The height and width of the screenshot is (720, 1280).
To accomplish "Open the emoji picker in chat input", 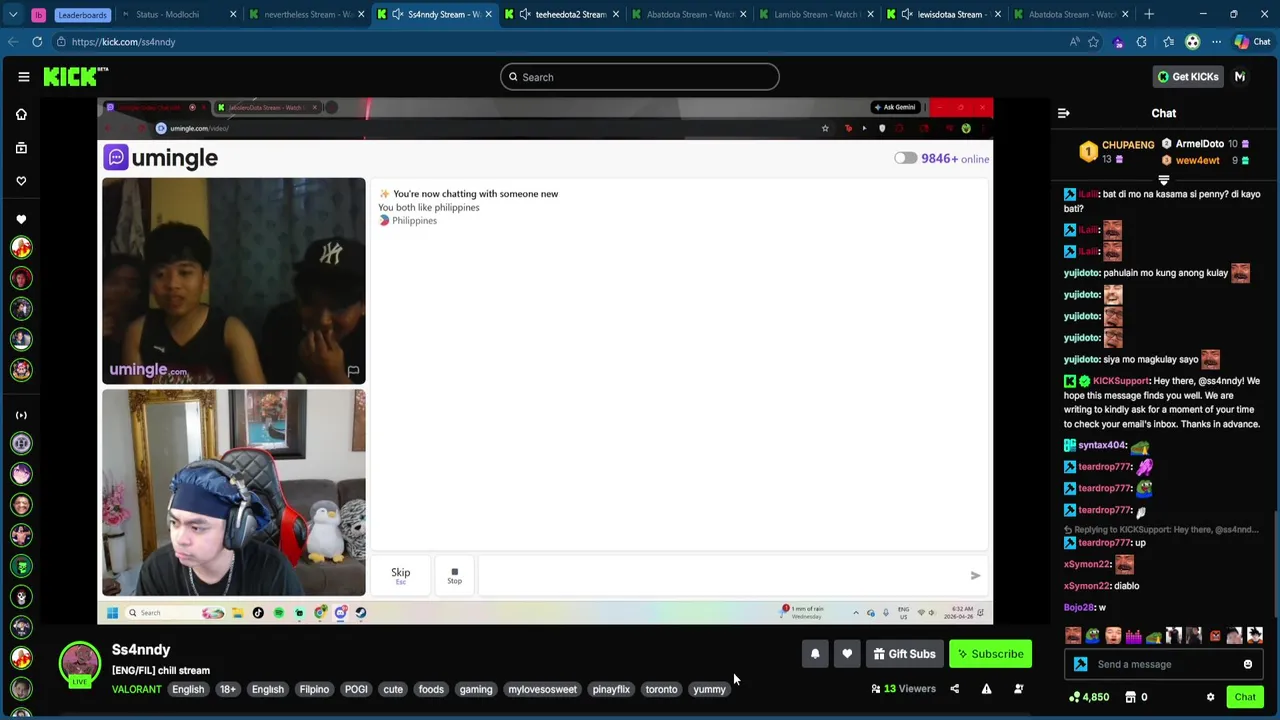I will (1247, 664).
